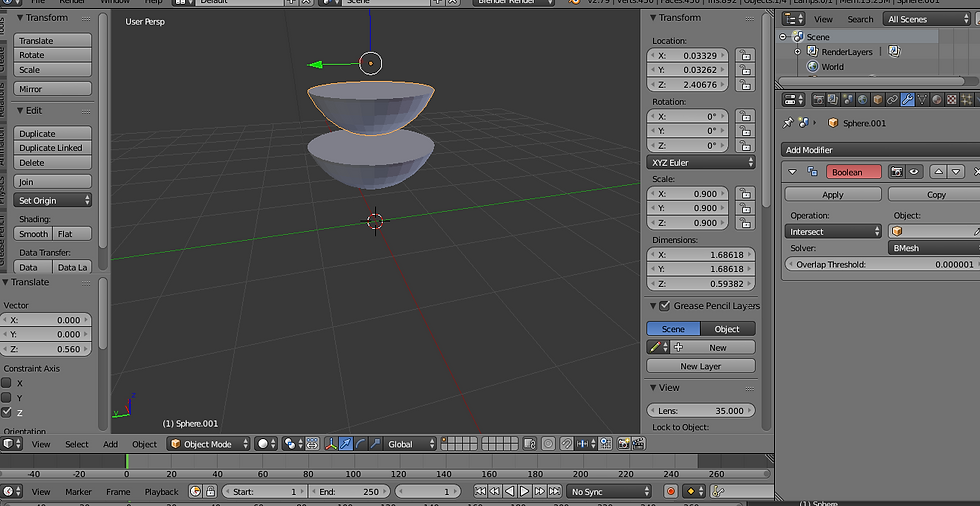Image resolution: width=980 pixels, height=506 pixels.
Task: Enable the X constraint axis checkbox
Action: pos(7,383)
